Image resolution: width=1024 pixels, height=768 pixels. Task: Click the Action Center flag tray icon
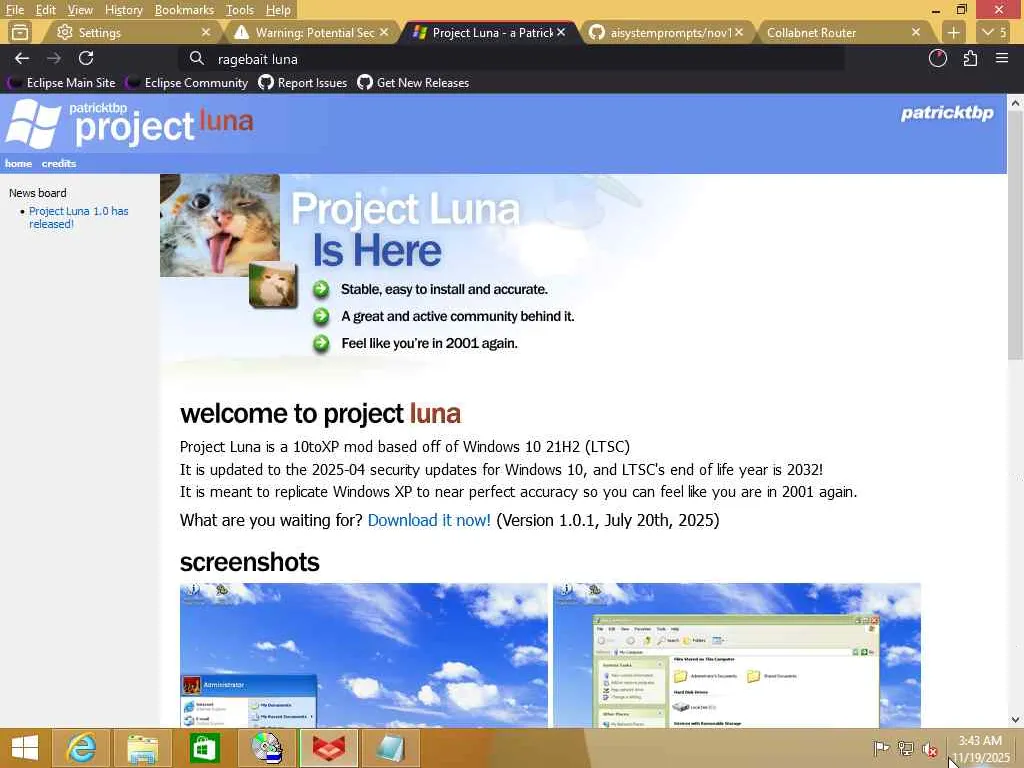click(881, 748)
